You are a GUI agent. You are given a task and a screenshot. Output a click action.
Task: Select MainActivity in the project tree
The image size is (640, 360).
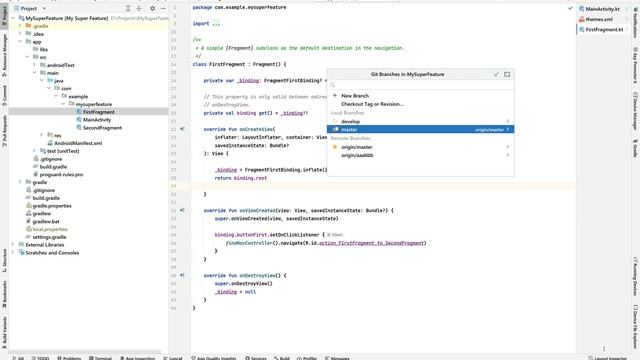[x=97, y=120]
